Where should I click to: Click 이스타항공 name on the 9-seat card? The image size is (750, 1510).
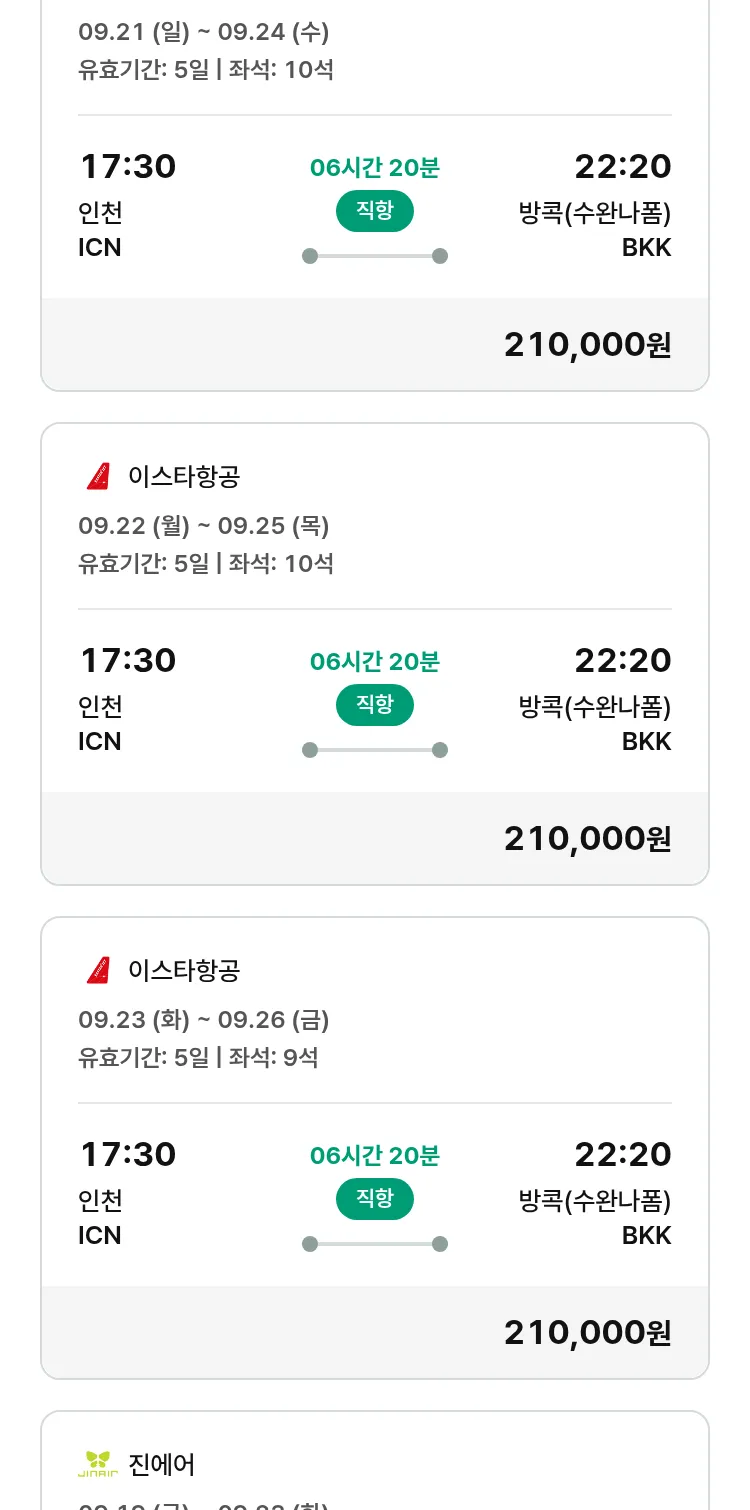point(184,971)
